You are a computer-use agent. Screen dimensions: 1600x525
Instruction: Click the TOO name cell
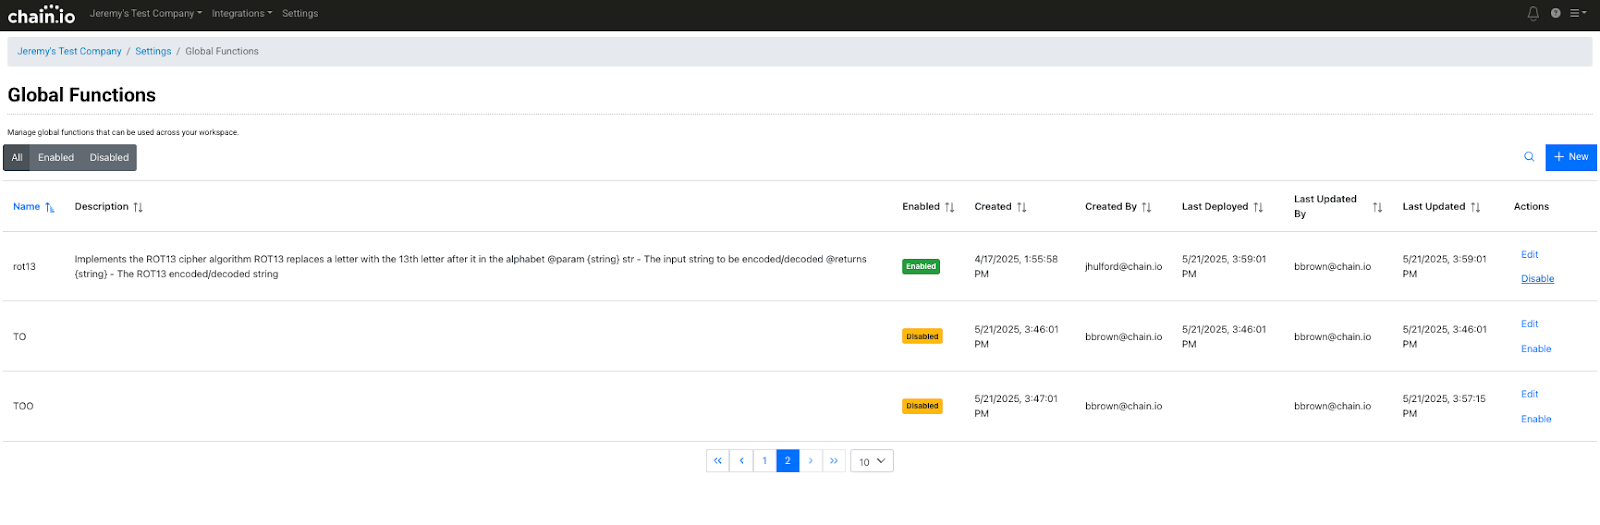pyautogui.click(x=23, y=406)
